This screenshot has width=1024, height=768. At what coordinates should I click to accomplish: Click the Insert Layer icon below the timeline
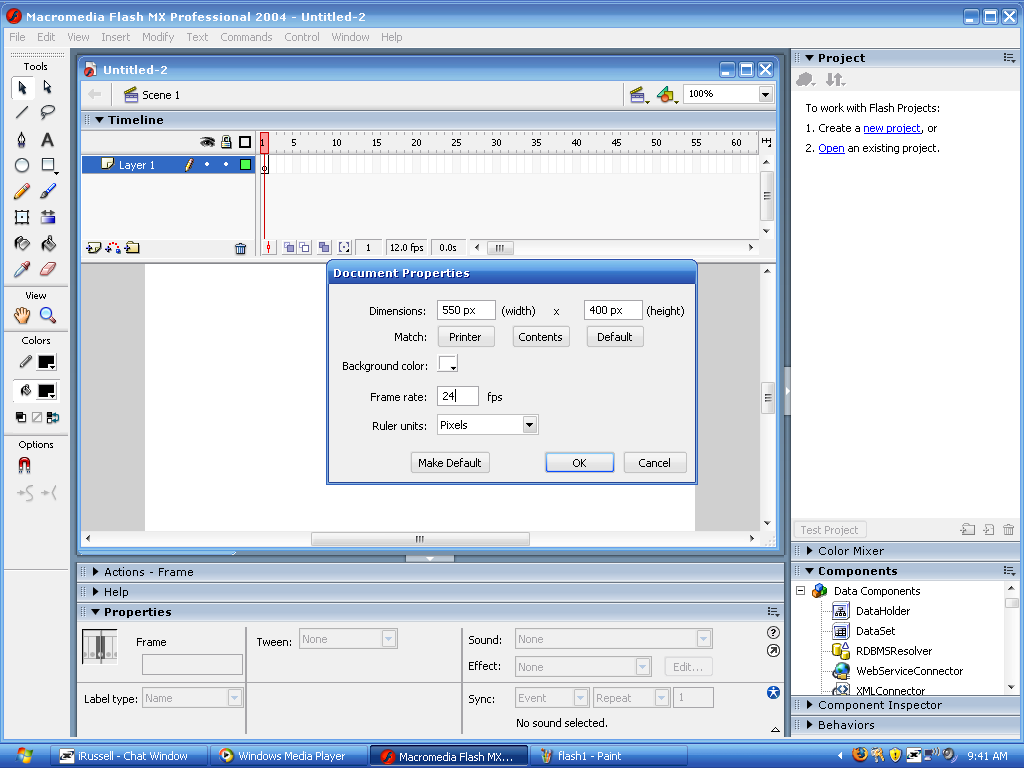pyautogui.click(x=94, y=247)
